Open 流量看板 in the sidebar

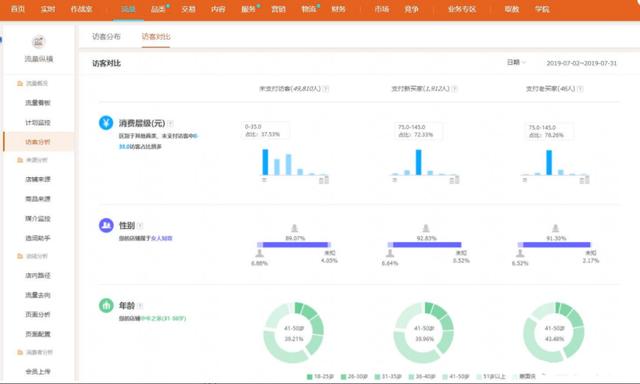38,103
